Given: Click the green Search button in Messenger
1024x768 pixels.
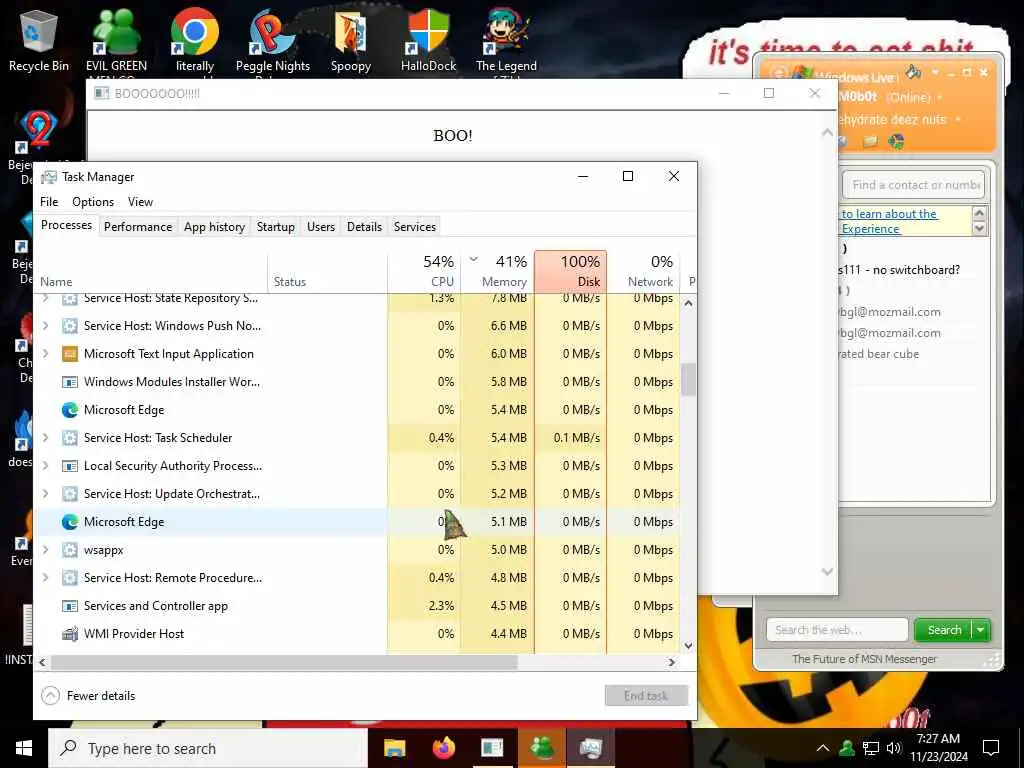Looking at the screenshot, I should (944, 630).
